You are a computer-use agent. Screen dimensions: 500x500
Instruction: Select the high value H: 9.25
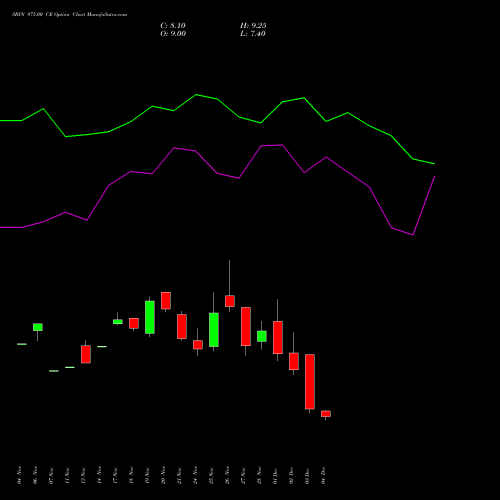coord(253,26)
